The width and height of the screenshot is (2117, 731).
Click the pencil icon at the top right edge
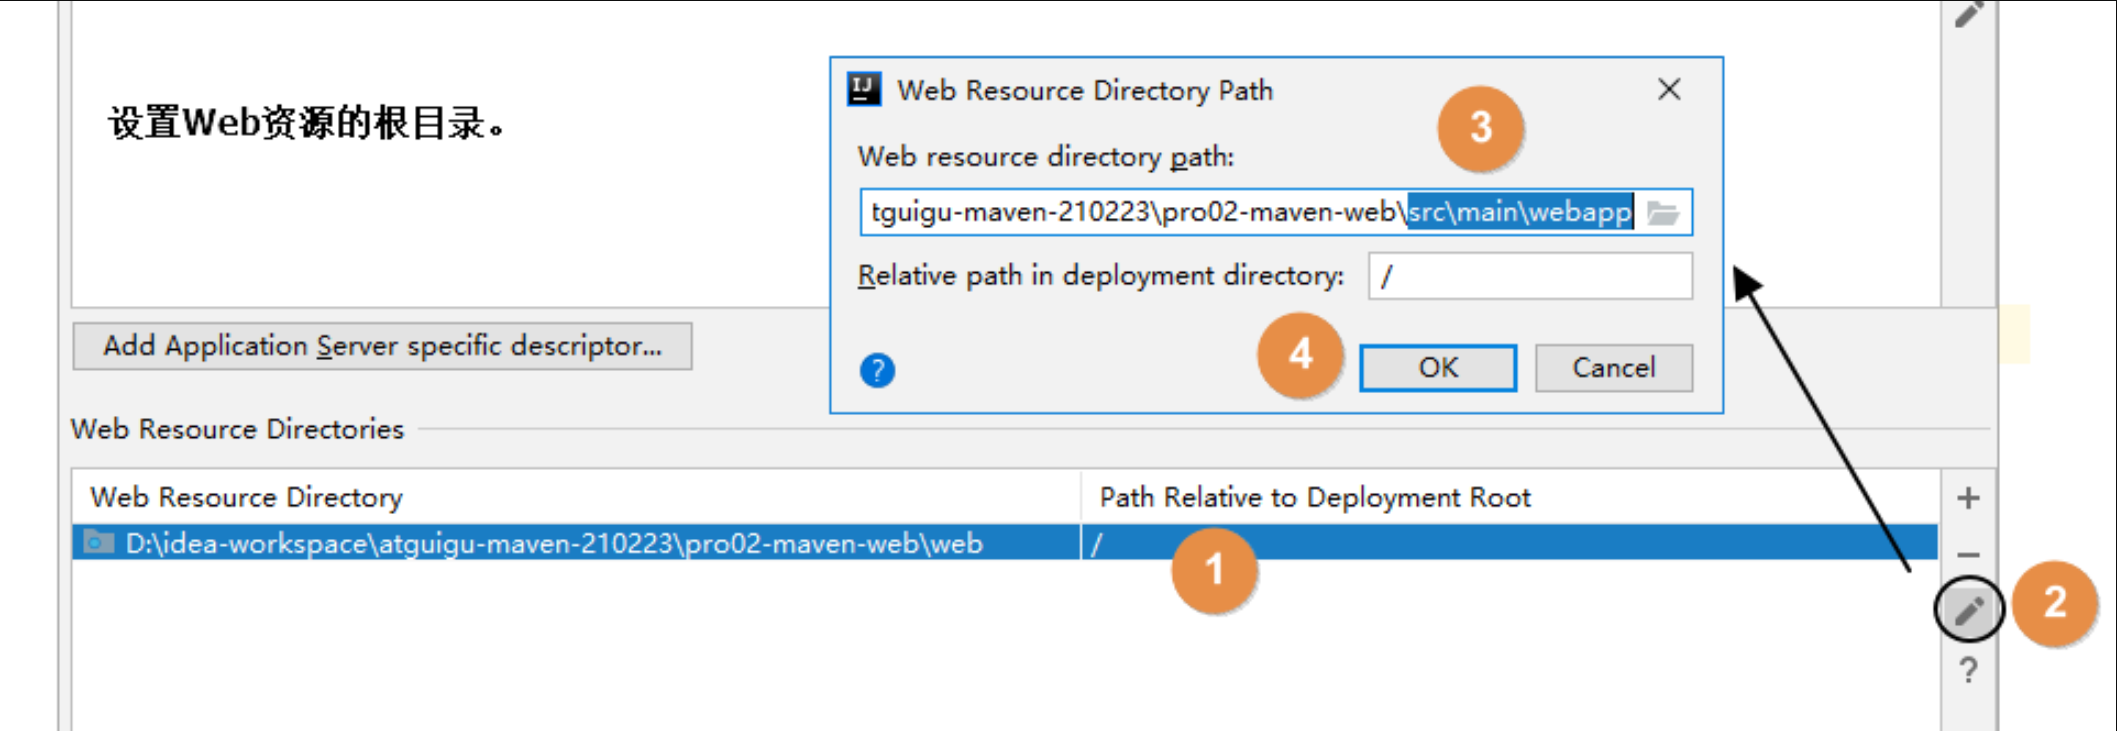(1968, 14)
